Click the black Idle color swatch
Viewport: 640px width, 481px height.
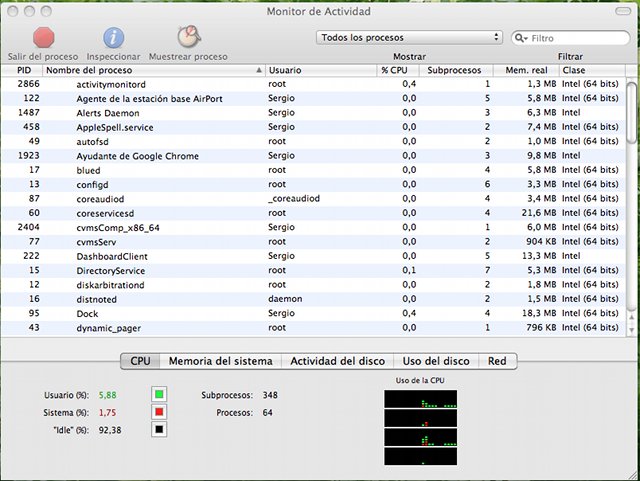pos(158,430)
